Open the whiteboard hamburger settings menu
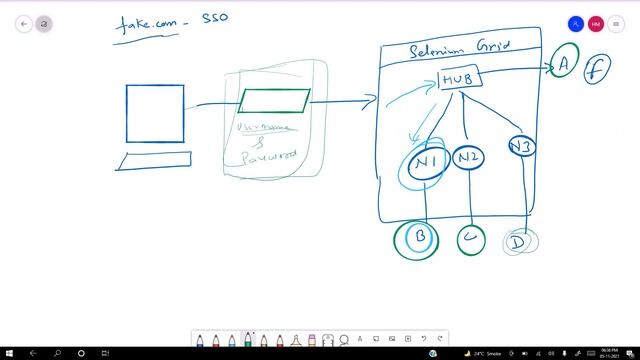 pos(616,24)
